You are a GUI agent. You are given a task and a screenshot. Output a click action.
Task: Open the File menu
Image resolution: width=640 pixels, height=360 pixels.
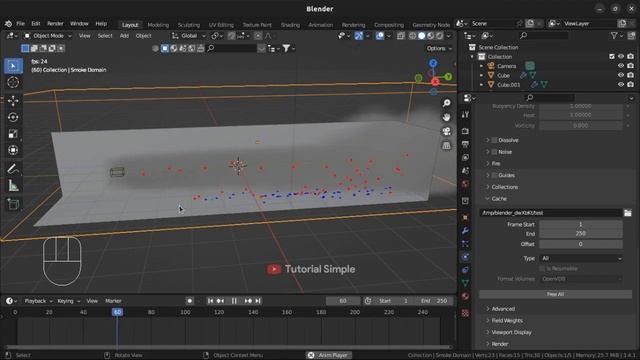(20, 24)
